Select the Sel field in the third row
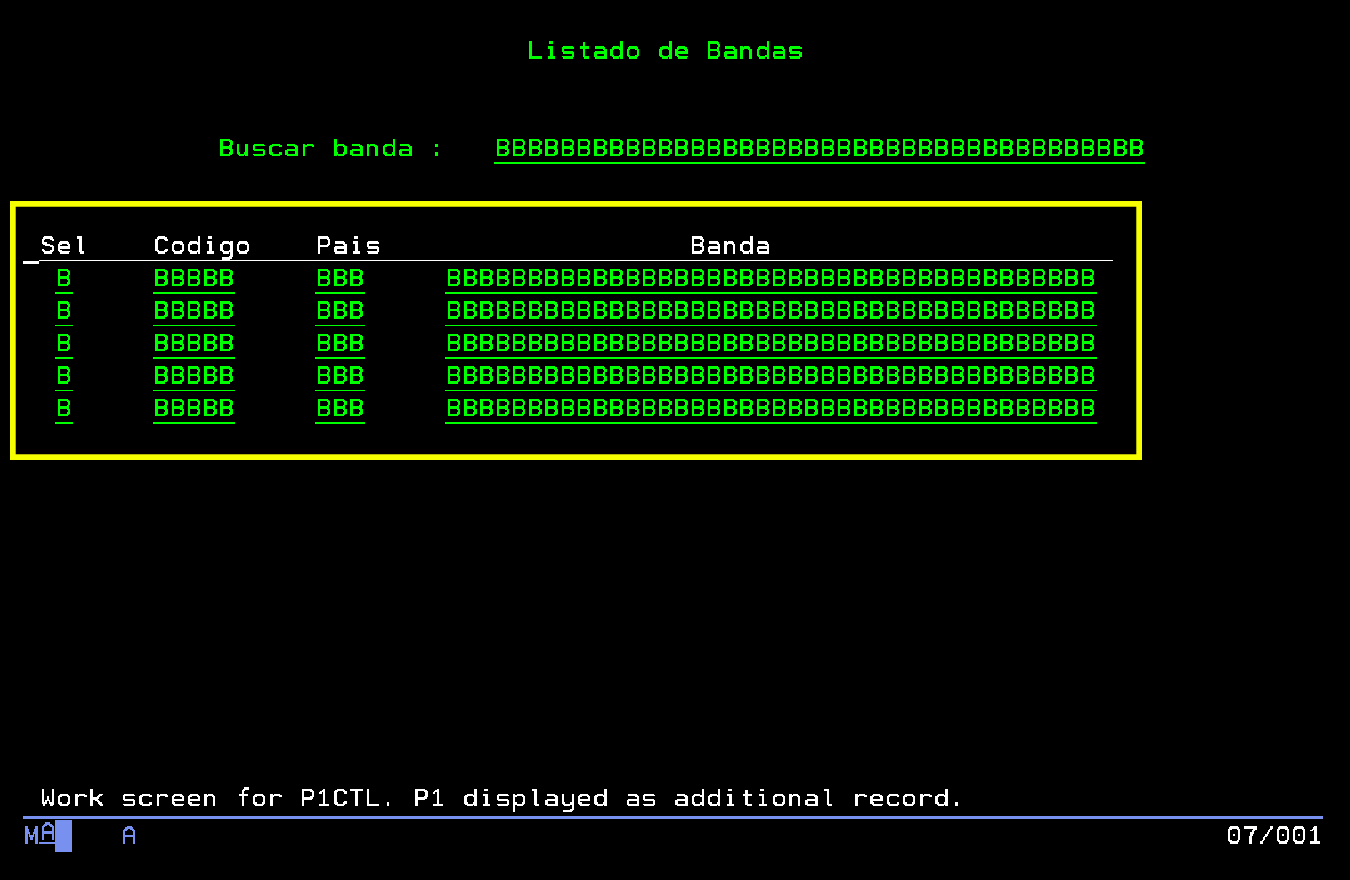The image size is (1350, 880). tap(62, 343)
